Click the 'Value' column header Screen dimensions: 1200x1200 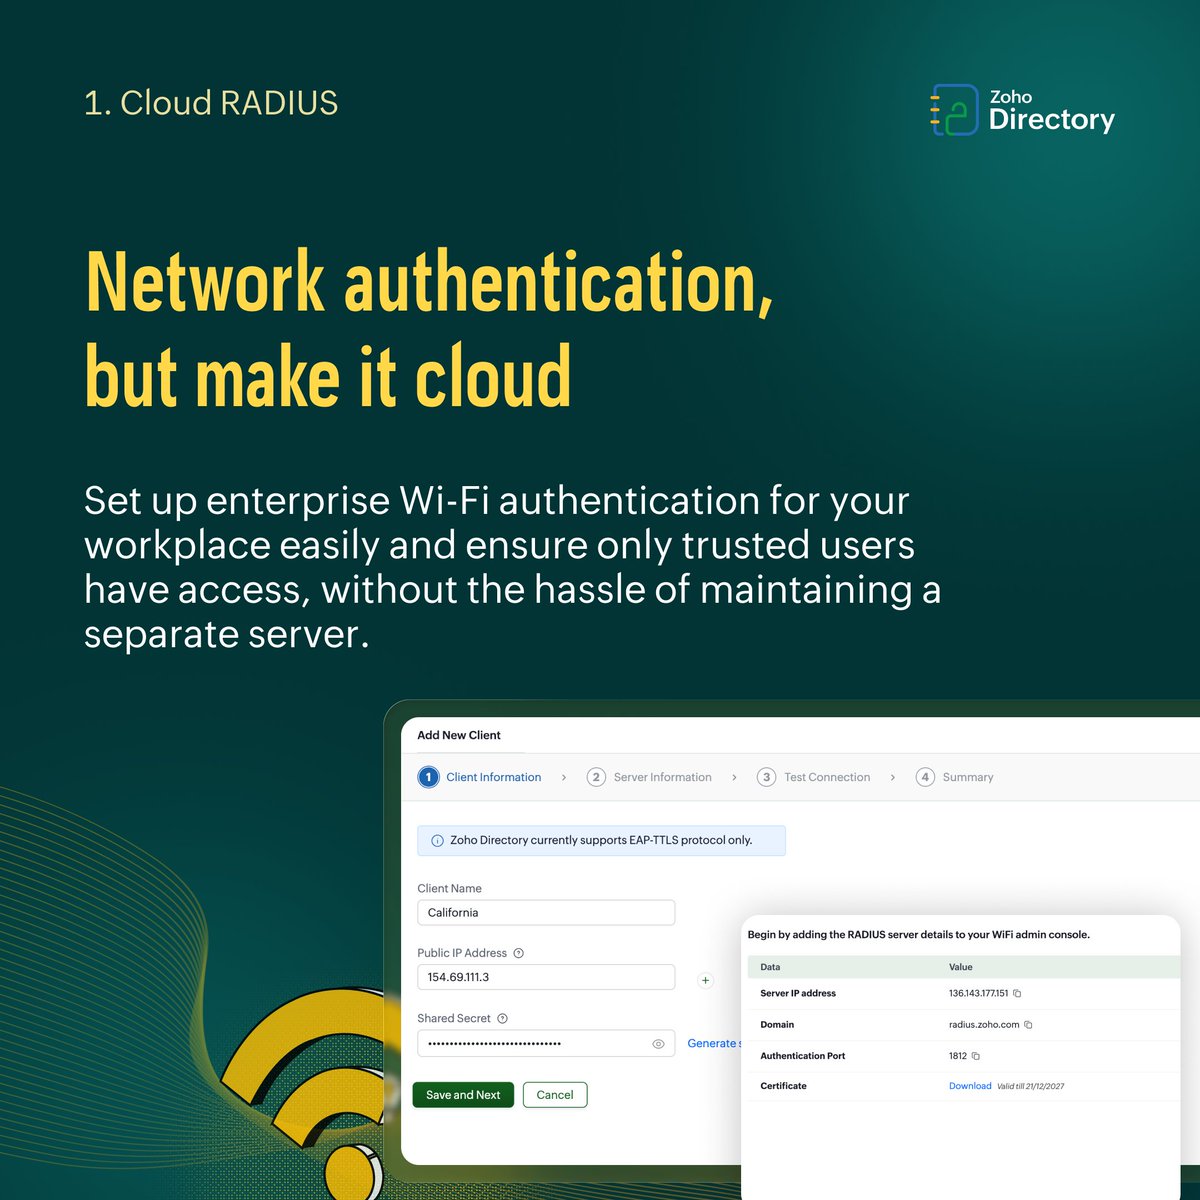point(960,967)
